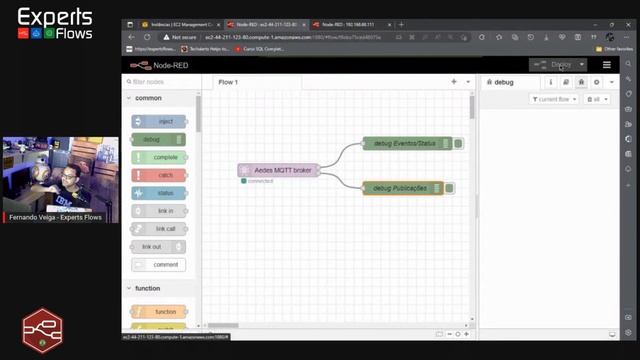Viewport: 640px width, 360px height.
Task: Select the debug Eventos/Status node
Action: (407, 143)
